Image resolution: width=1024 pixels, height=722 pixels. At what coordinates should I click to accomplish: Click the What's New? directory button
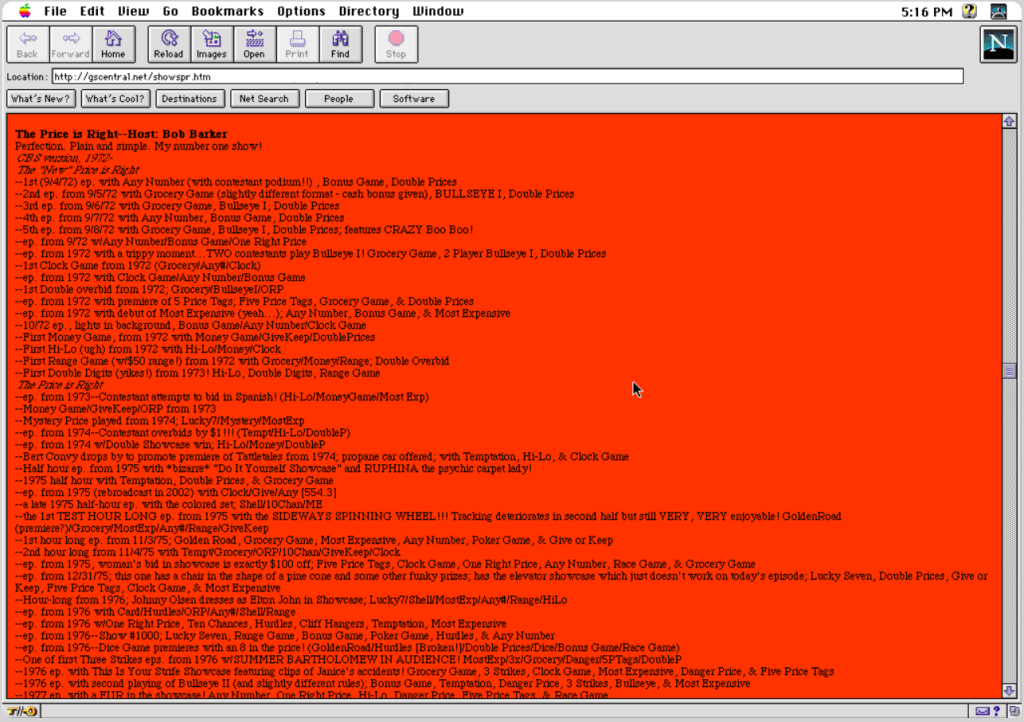40,98
